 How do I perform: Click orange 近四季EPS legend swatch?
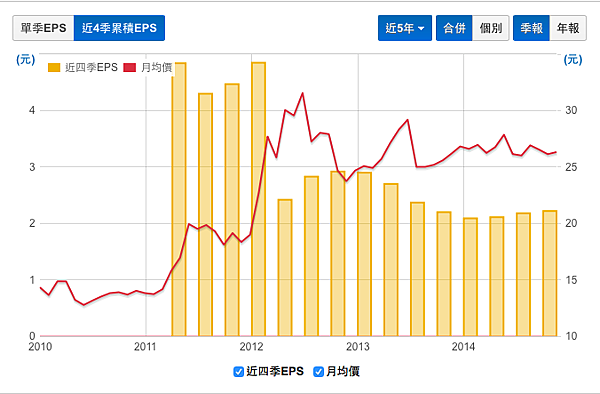tap(54, 68)
